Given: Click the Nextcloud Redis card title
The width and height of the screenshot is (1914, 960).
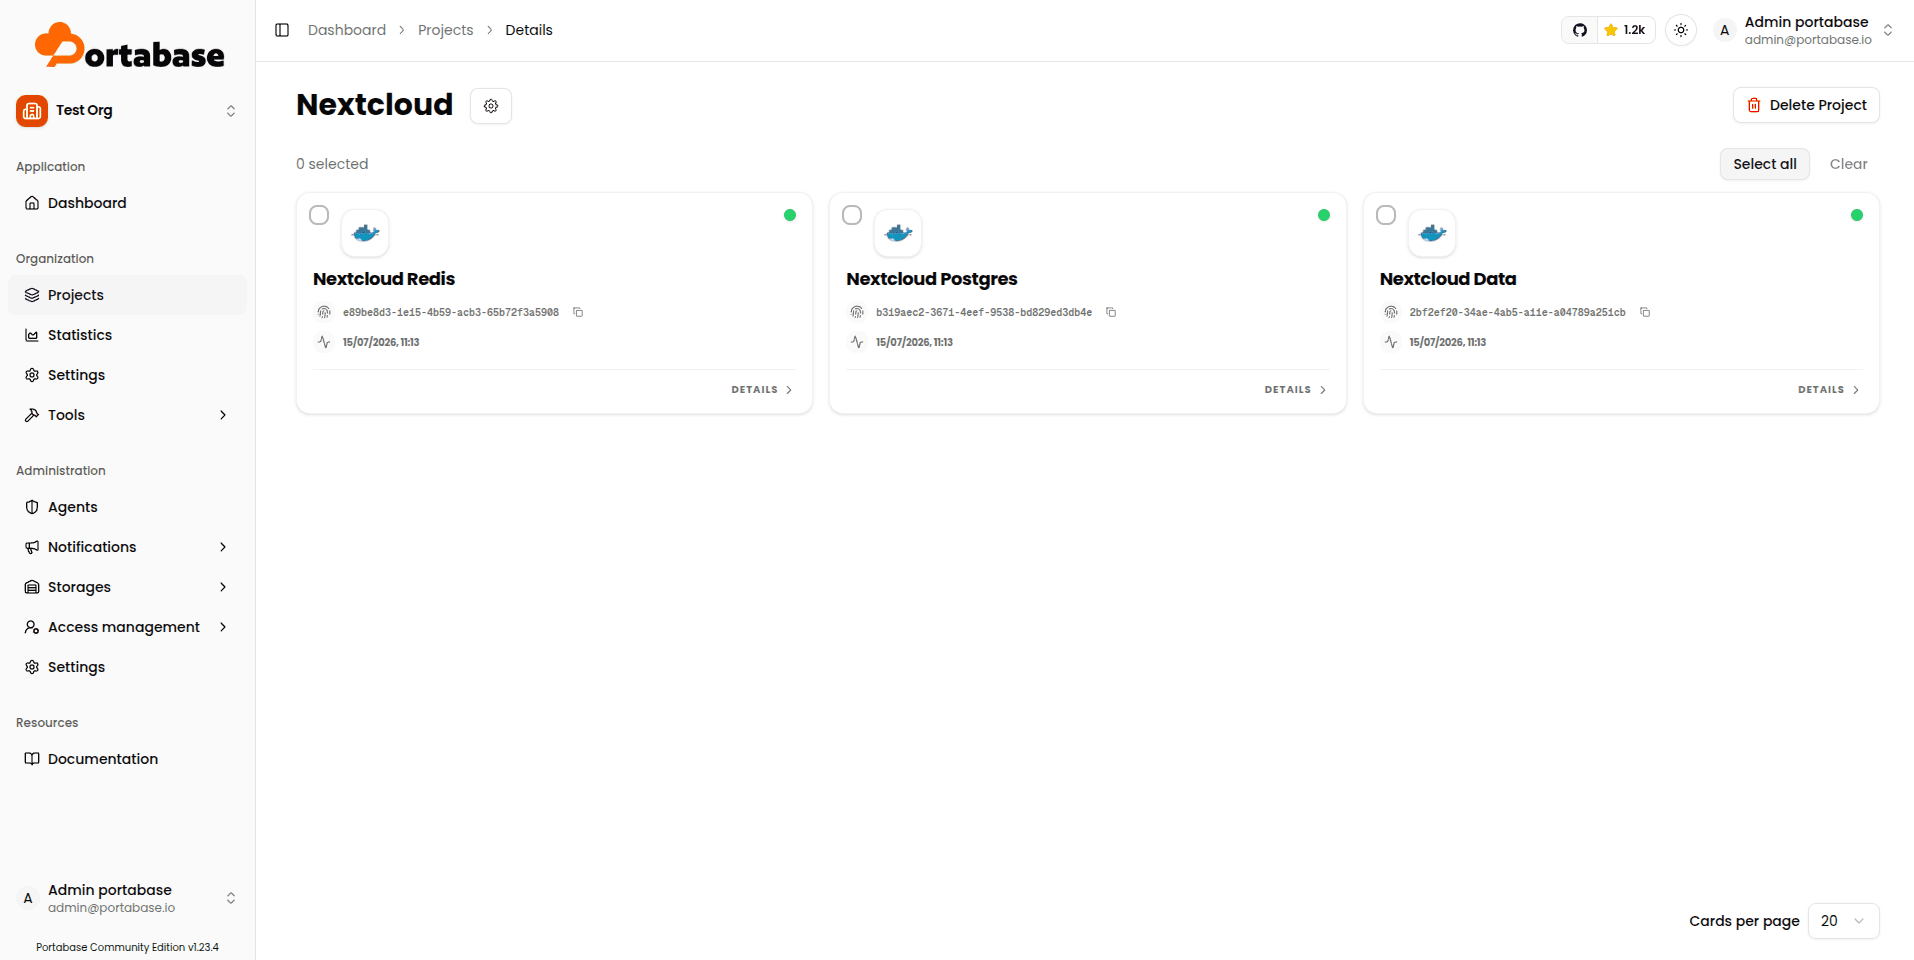Looking at the screenshot, I should (x=384, y=279).
